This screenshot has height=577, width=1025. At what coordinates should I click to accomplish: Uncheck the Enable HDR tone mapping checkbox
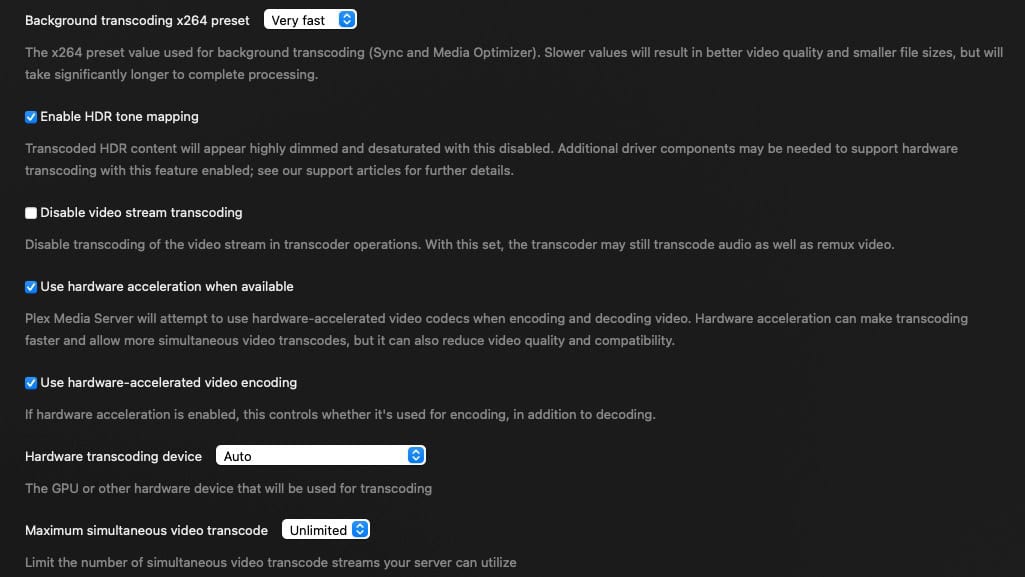tap(31, 117)
